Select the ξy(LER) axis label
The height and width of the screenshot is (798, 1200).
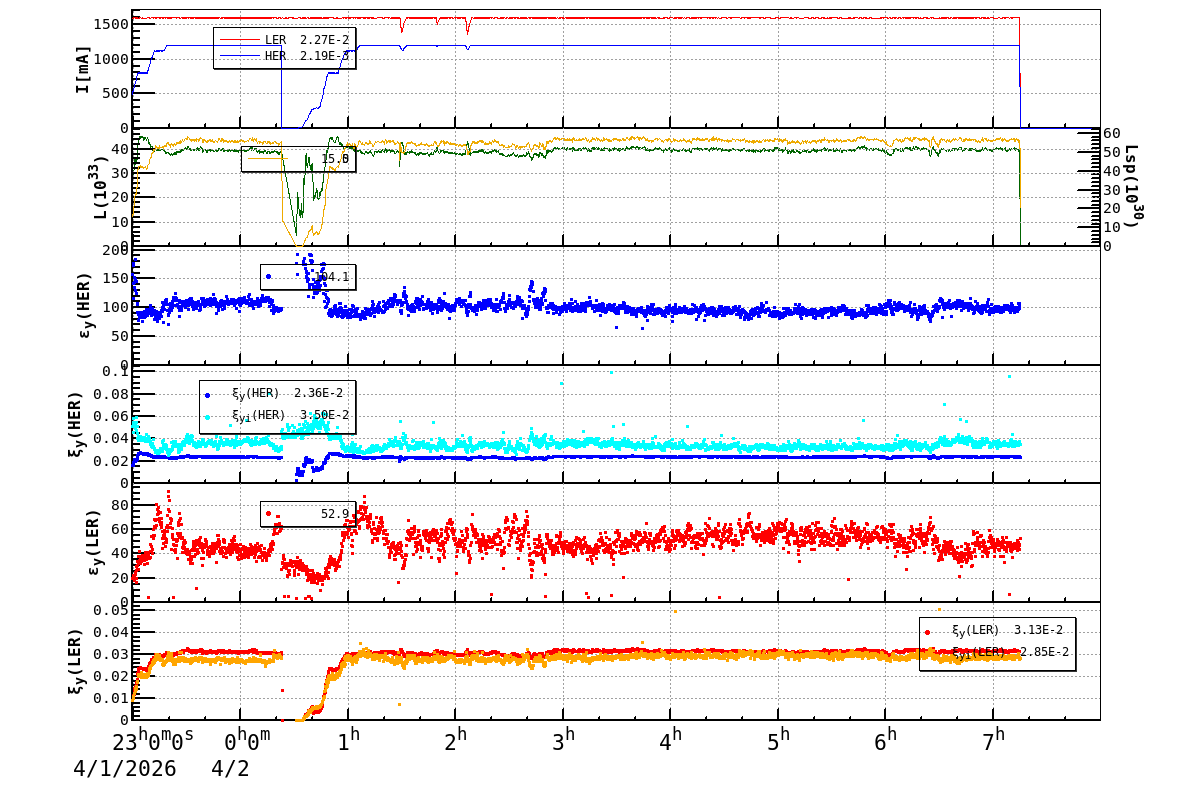coord(76,661)
